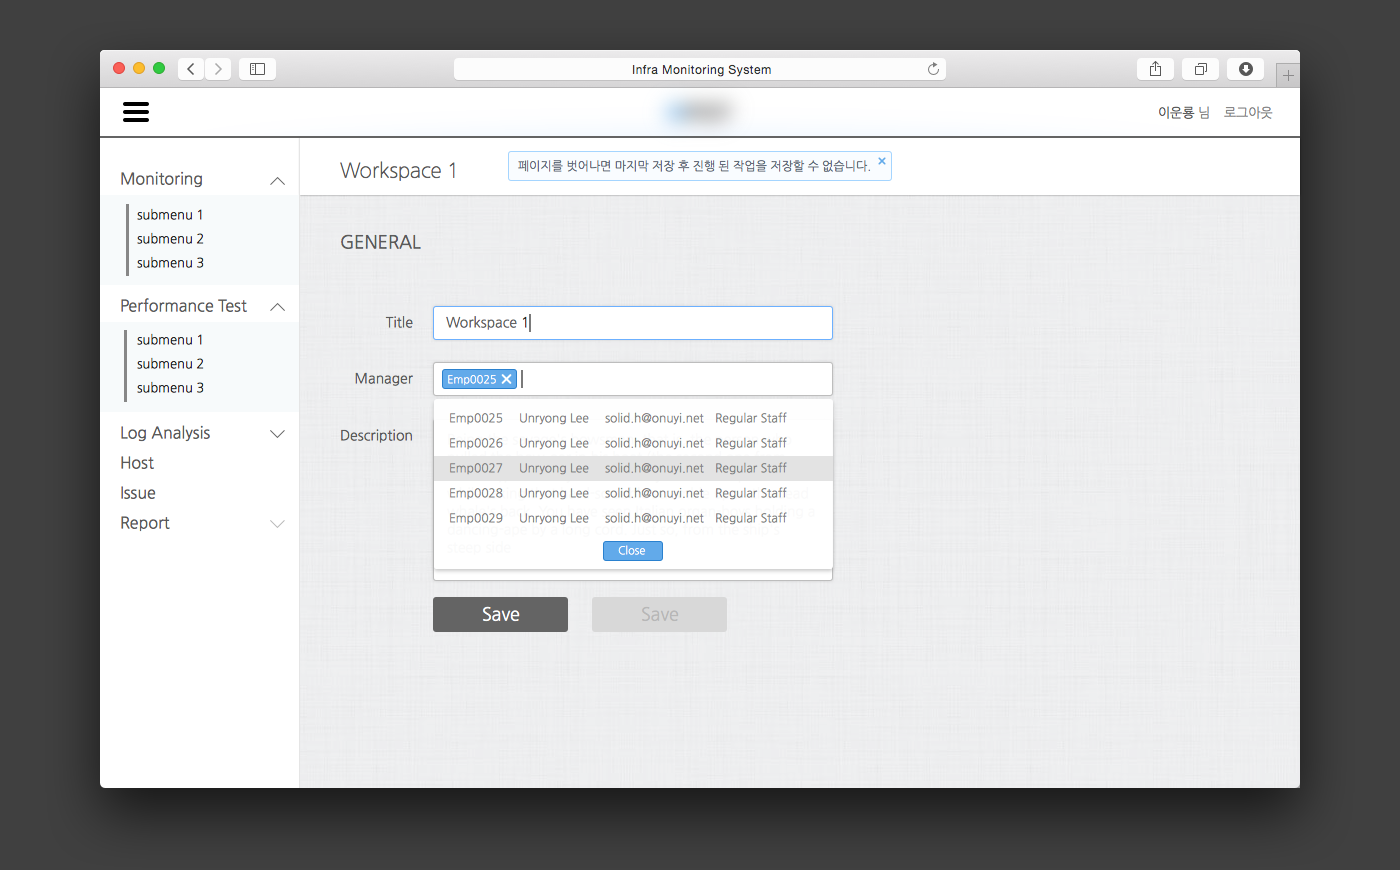Expand the Log Analysis section
This screenshot has height=870, width=1400.
click(x=278, y=434)
